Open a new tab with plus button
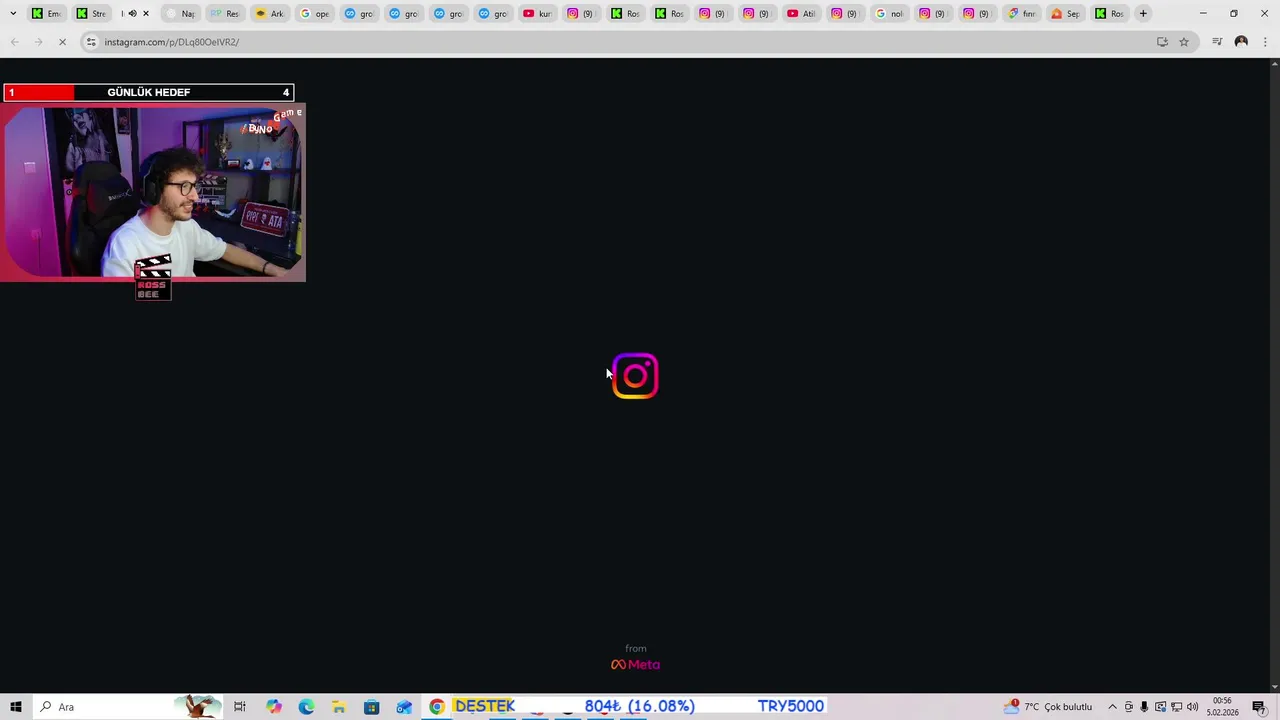The height and width of the screenshot is (720, 1280). (x=1143, y=13)
